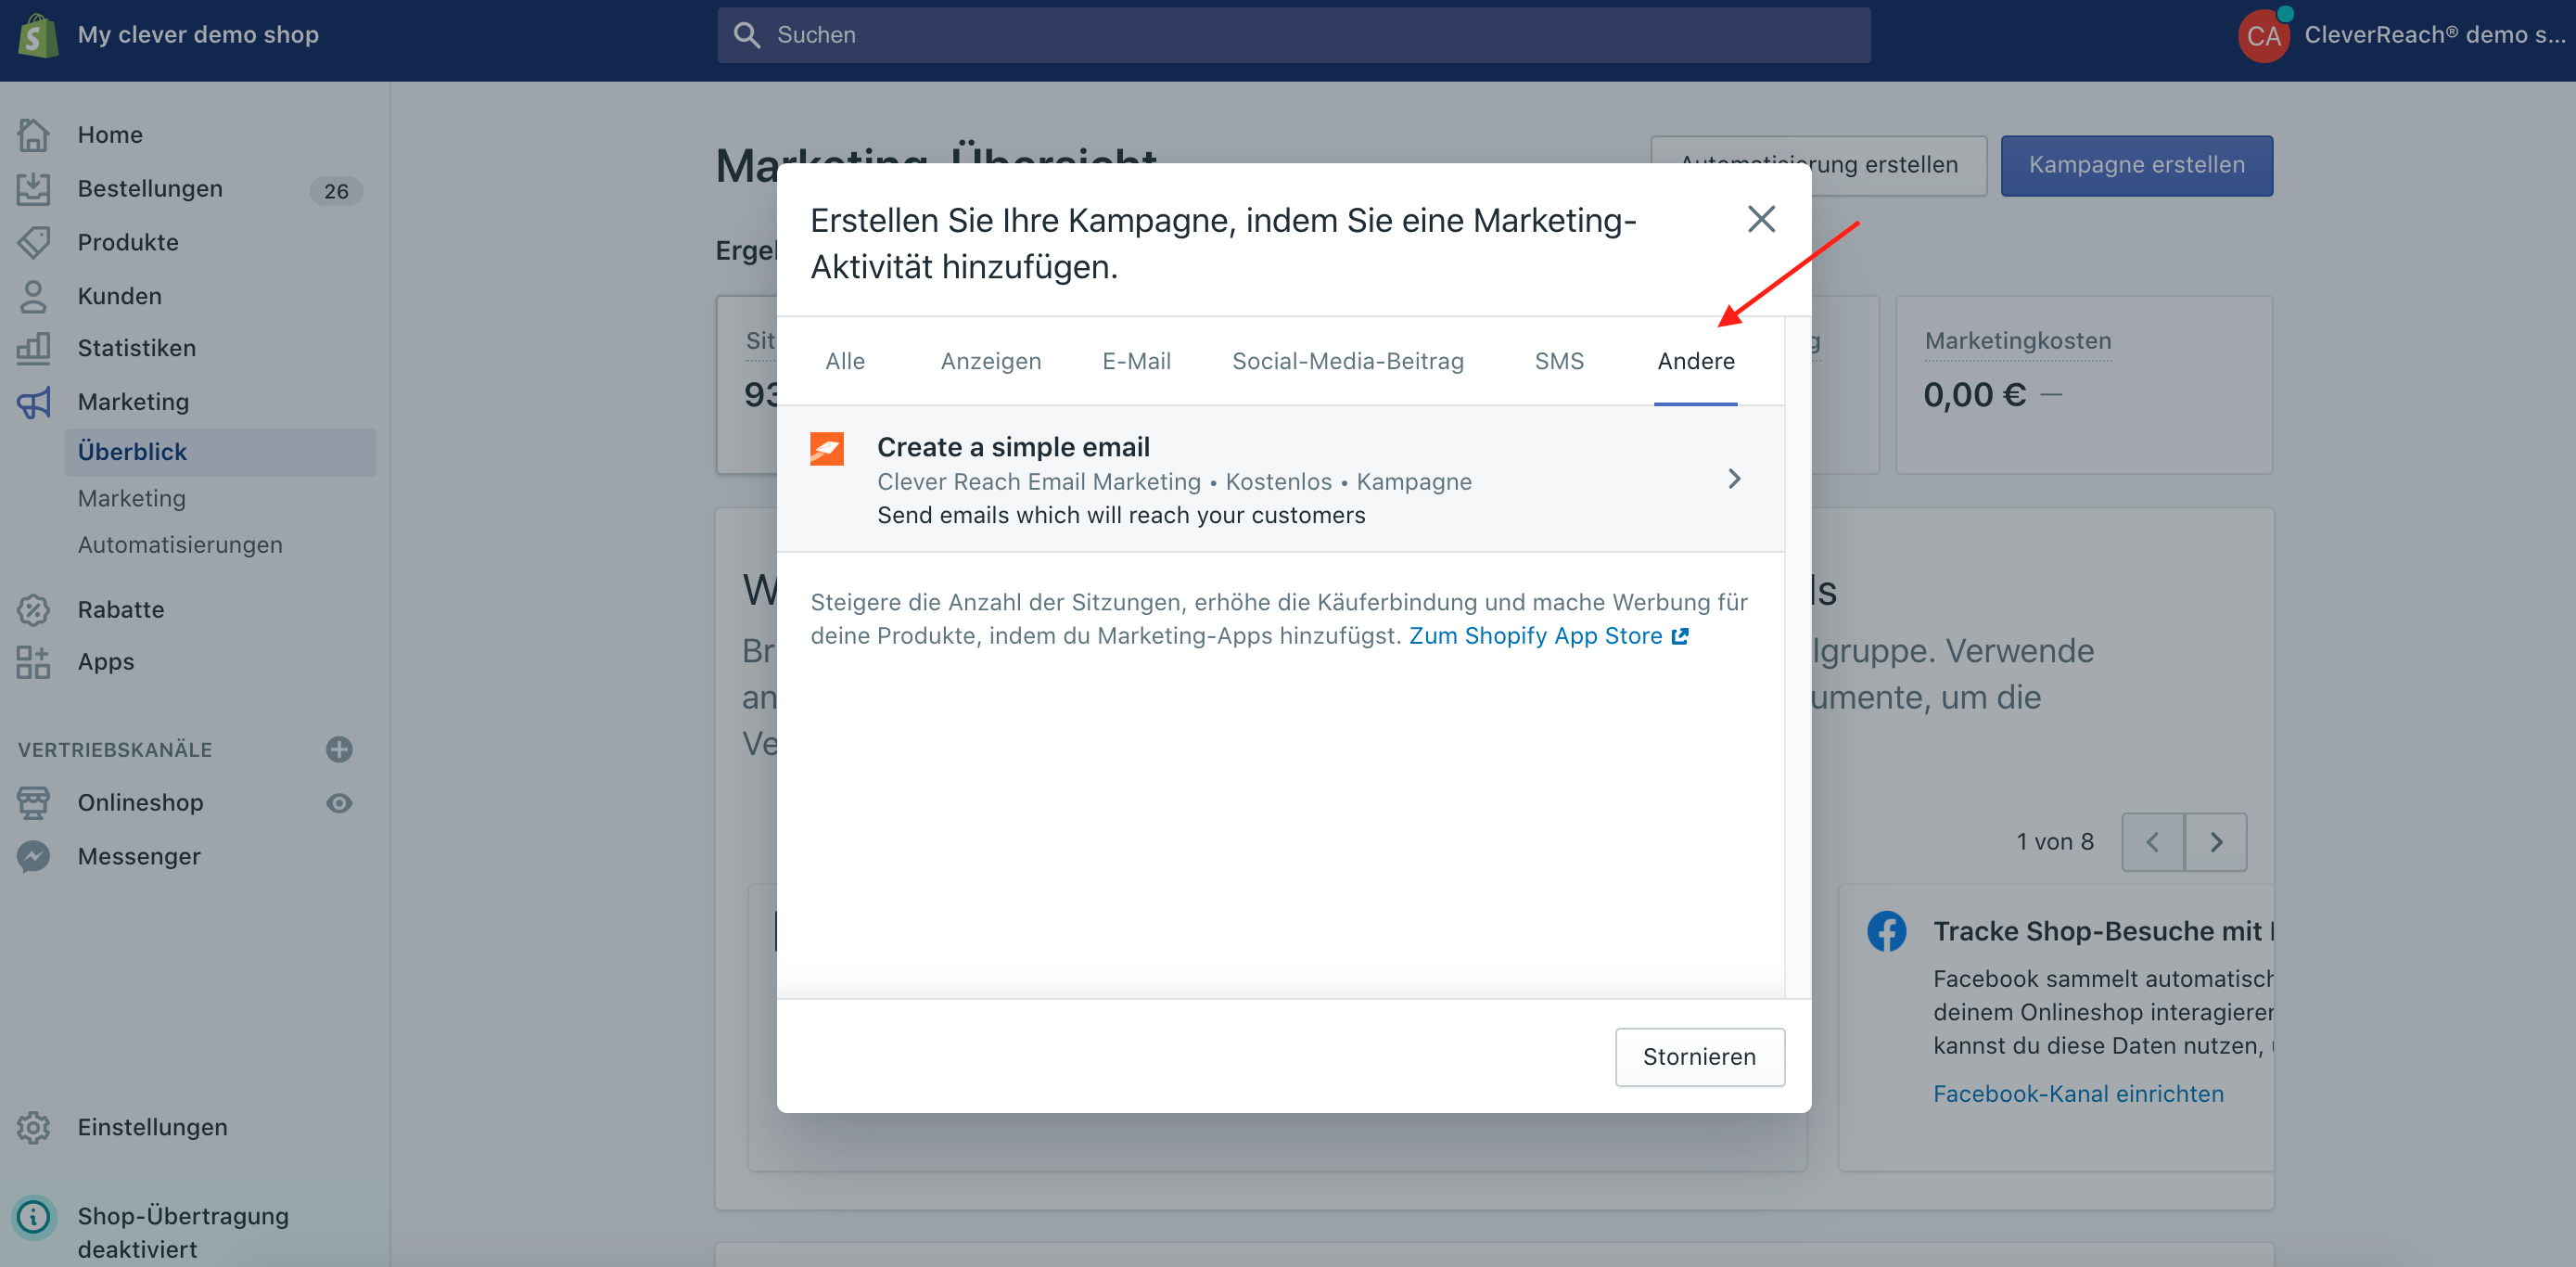Click the Marketing megaphone icon
Screen dimensions: 2576x1267
33,402
